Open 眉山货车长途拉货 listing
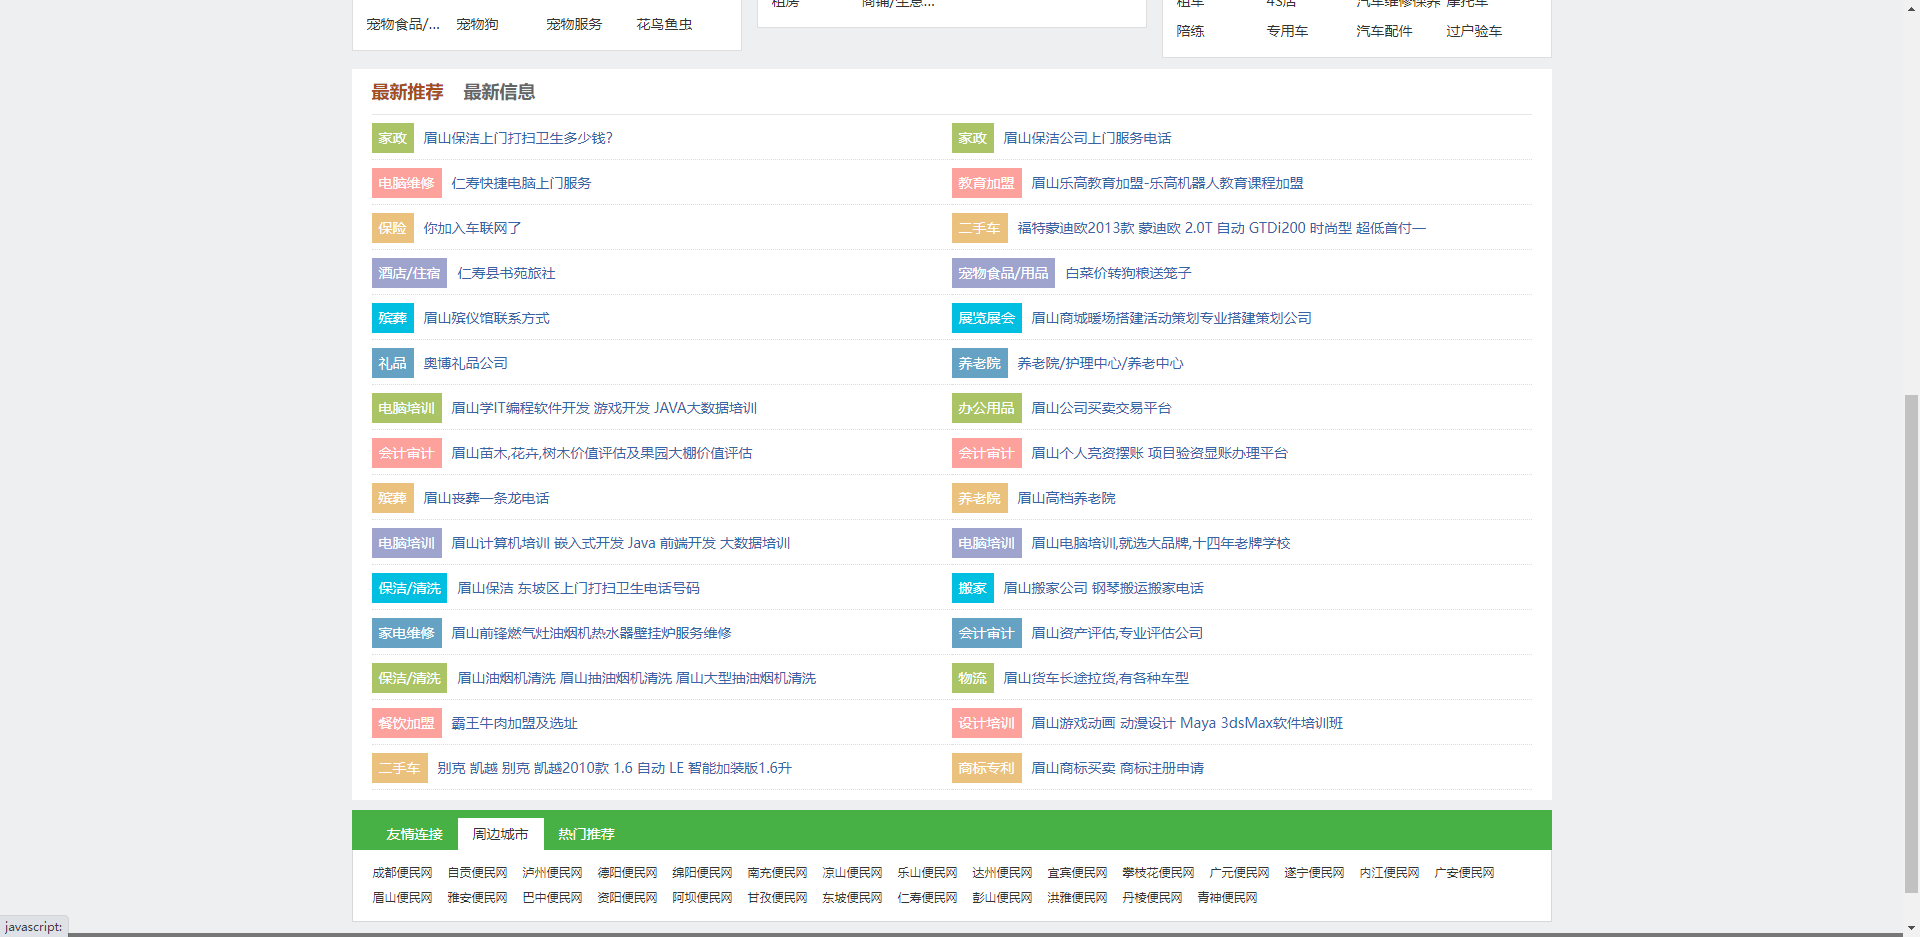The height and width of the screenshot is (937, 1920). [x=1096, y=678]
